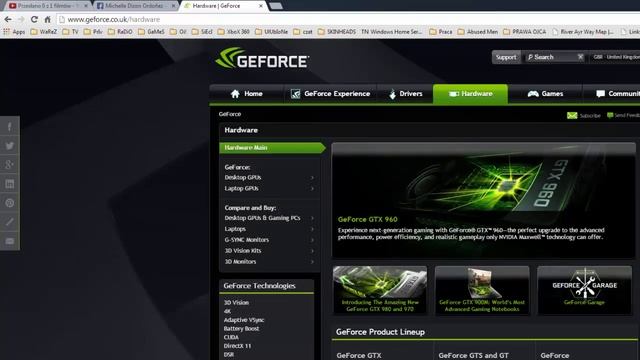The height and width of the screenshot is (360, 640).
Task: Click the green Subscribe envelope icon
Action: click(572, 116)
